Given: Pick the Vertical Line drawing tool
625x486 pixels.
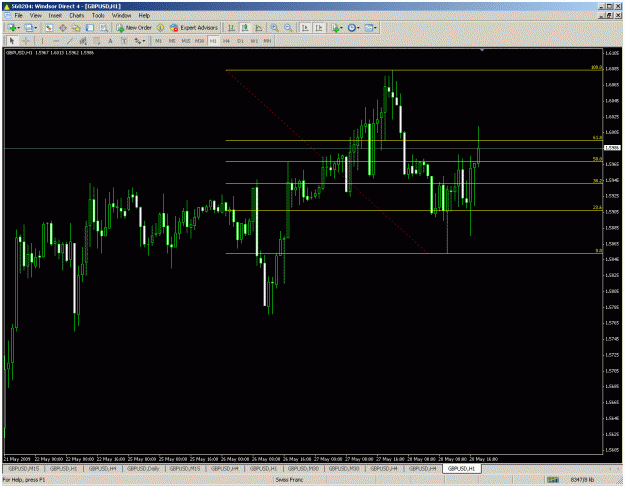Looking at the screenshot, I should pos(42,41).
